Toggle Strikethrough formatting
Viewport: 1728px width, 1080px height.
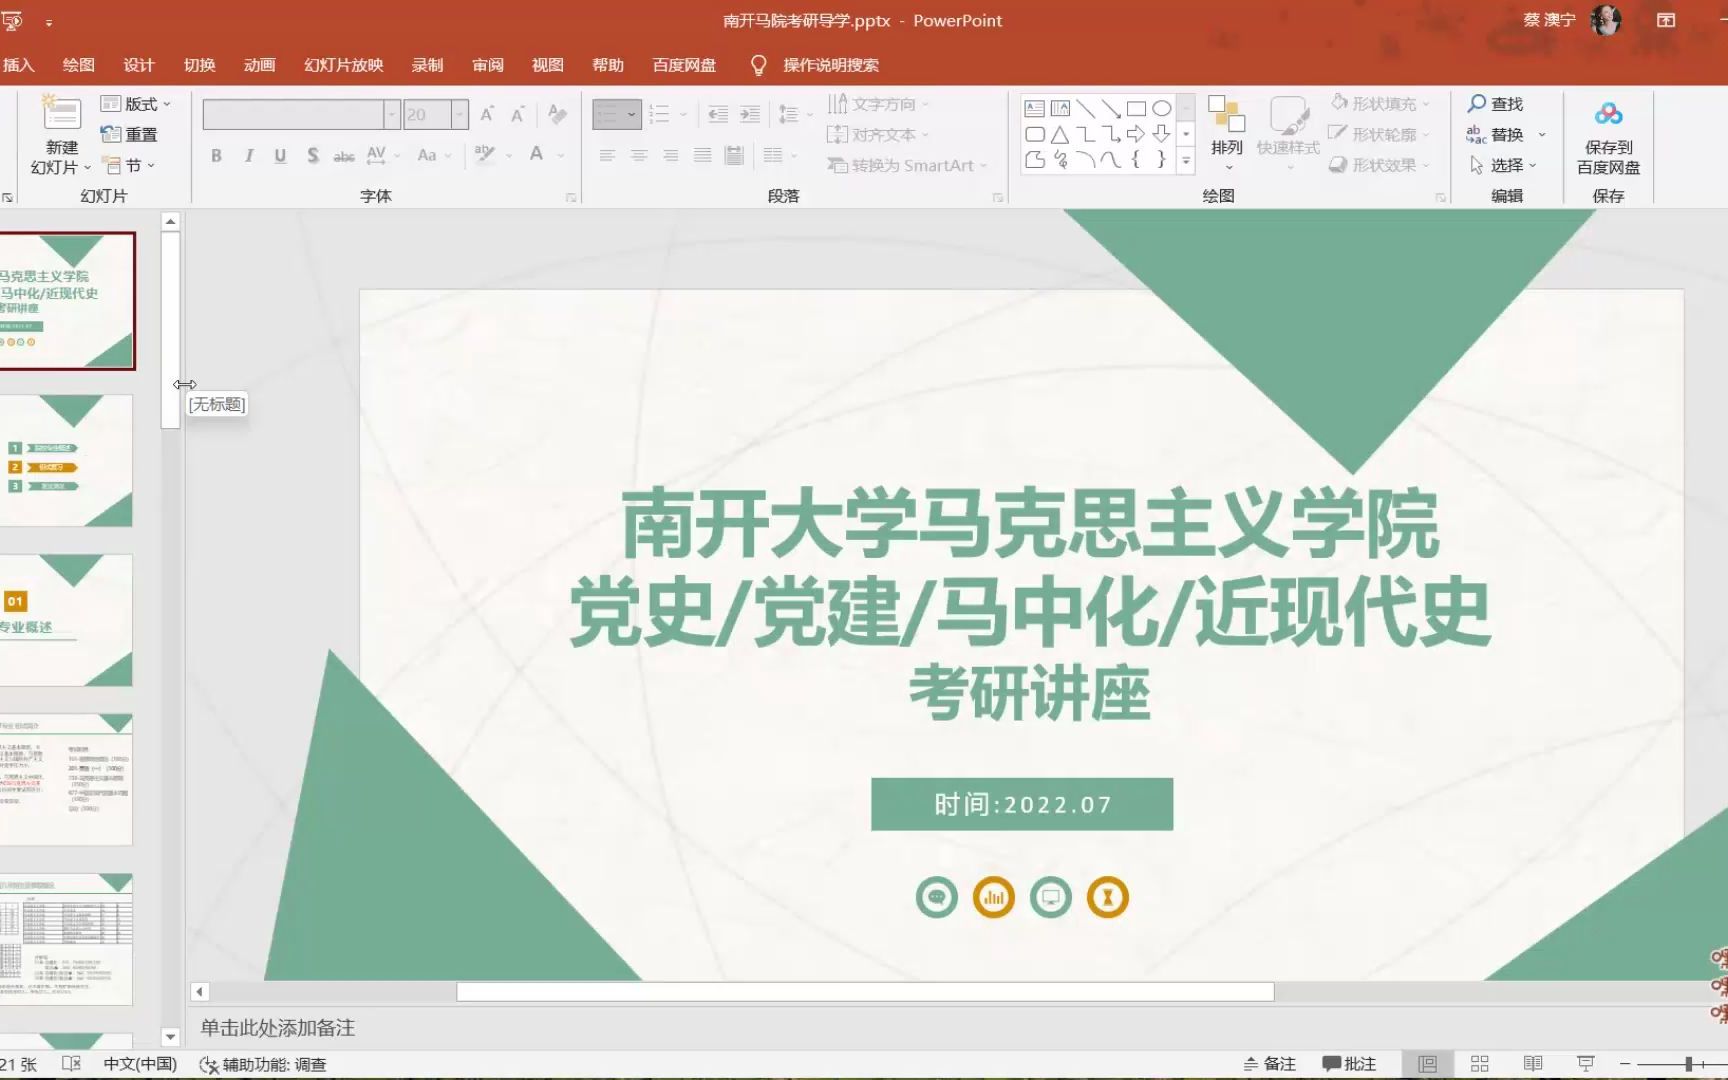pyautogui.click(x=344, y=156)
